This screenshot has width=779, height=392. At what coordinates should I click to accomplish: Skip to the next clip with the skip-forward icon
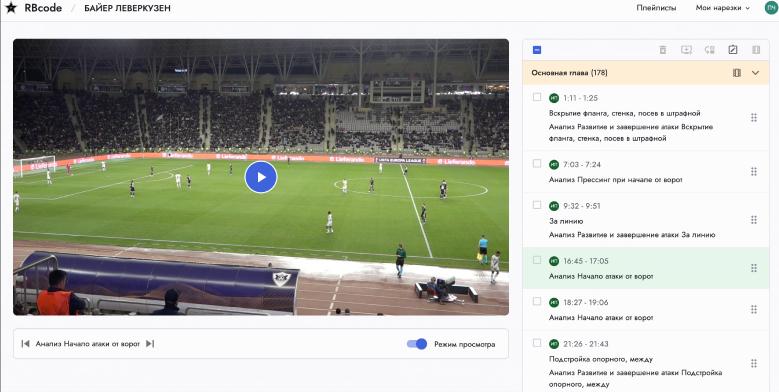pyautogui.click(x=150, y=343)
